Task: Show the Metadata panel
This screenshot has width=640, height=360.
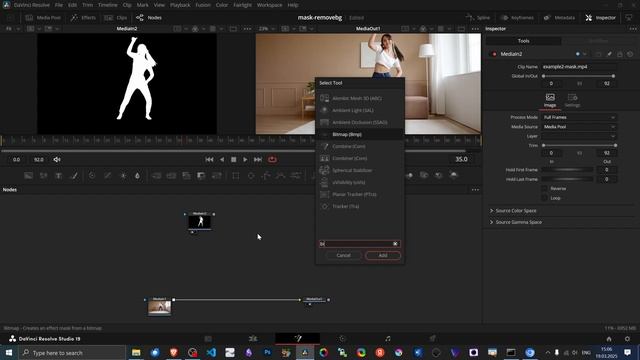Action: [559, 18]
